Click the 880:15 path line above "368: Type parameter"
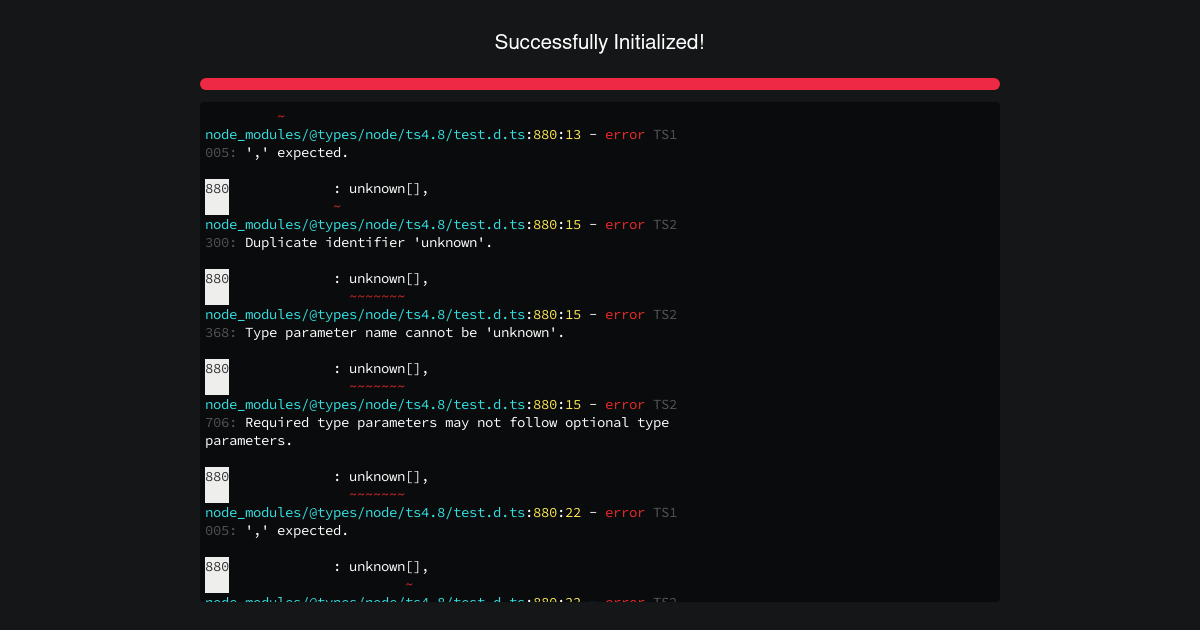Image resolution: width=1200 pixels, height=630 pixels. (x=441, y=314)
